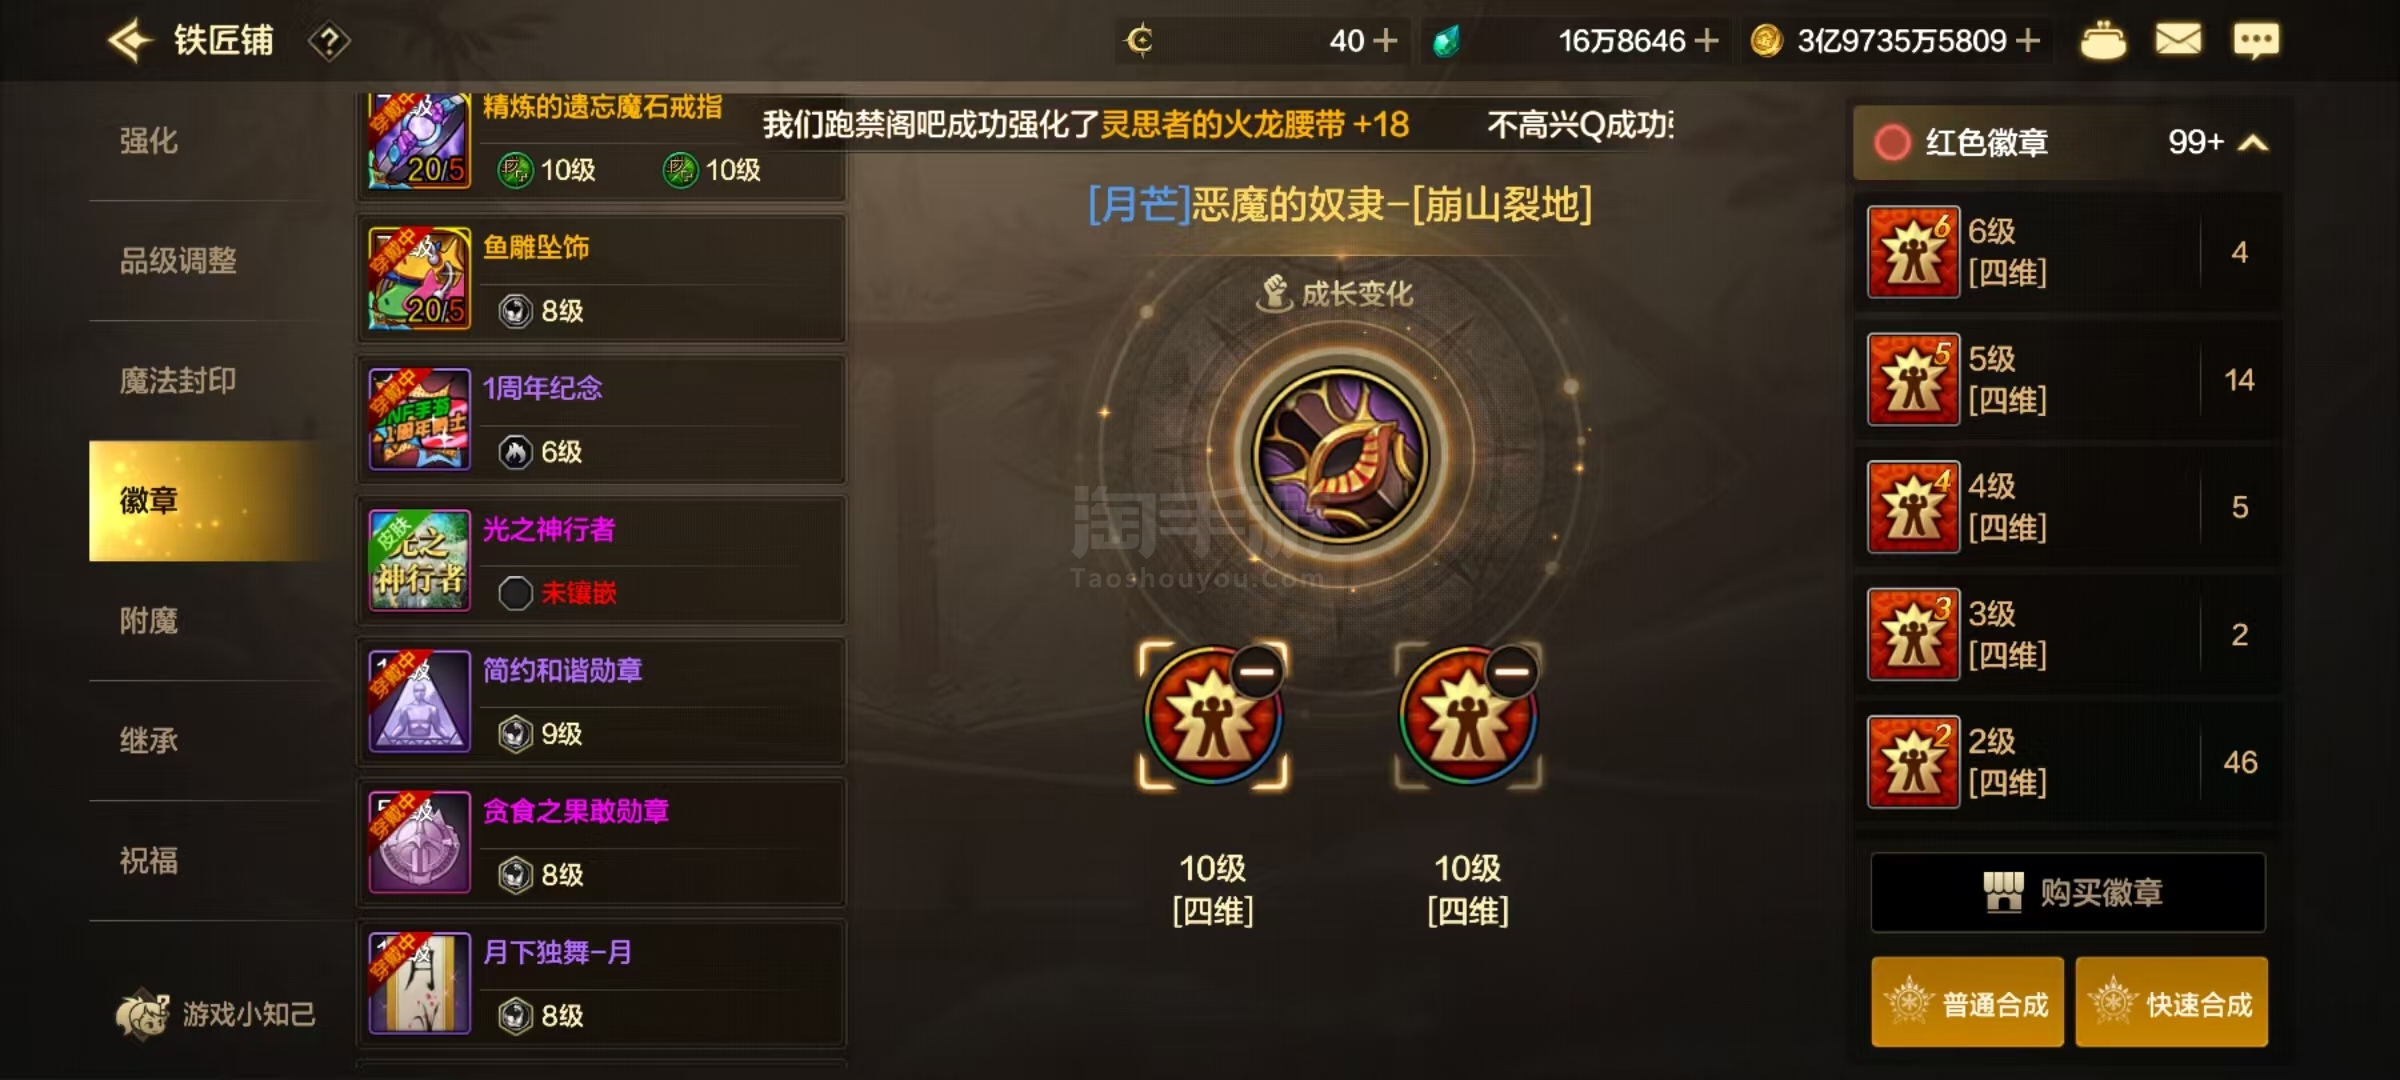Tap the plus next to 40 currency
The image size is (2400, 1080).
[1386, 41]
